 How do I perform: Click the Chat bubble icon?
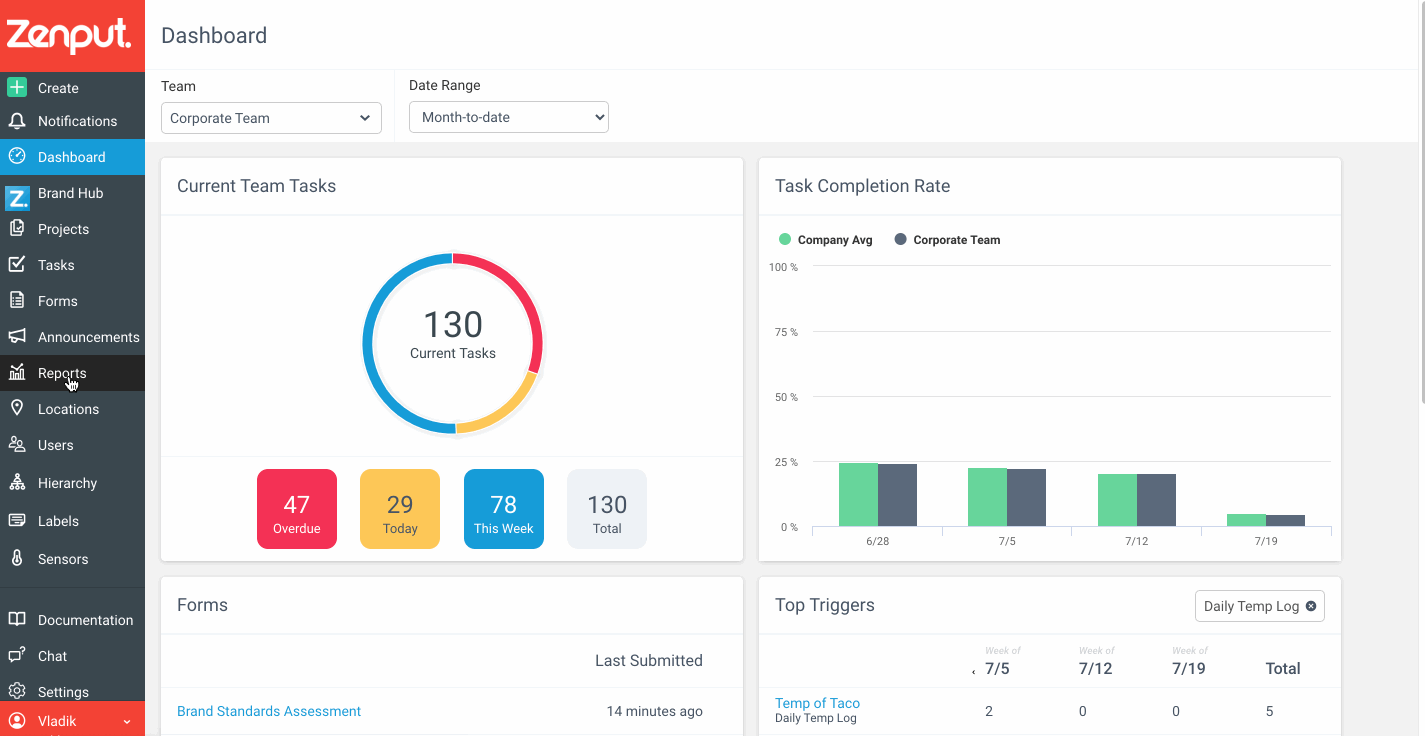(17, 655)
